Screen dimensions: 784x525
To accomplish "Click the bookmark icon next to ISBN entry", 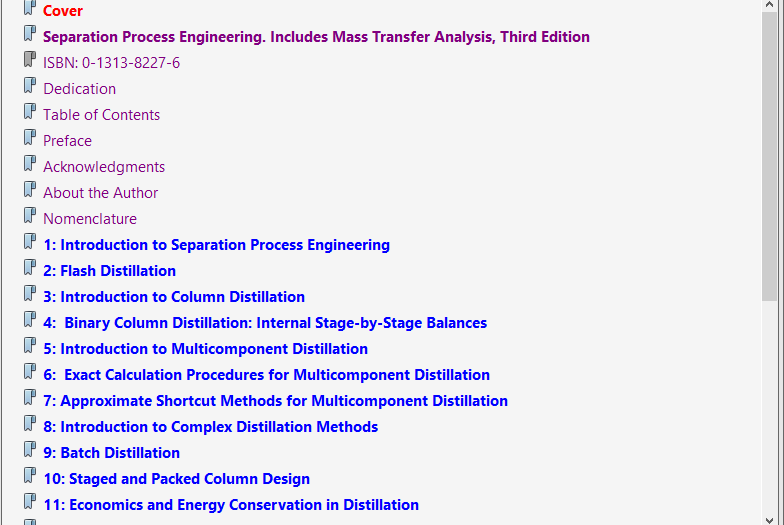I will tap(30, 61).
